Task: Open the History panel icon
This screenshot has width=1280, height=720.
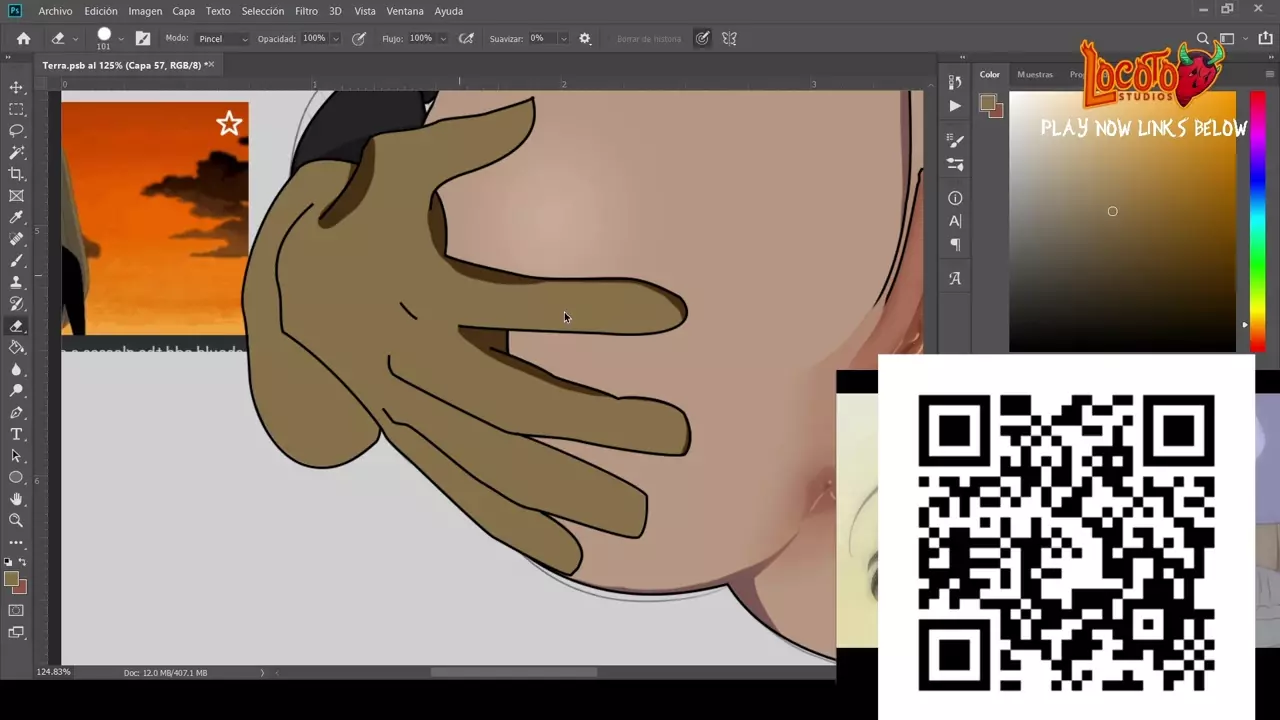Action: [955, 83]
